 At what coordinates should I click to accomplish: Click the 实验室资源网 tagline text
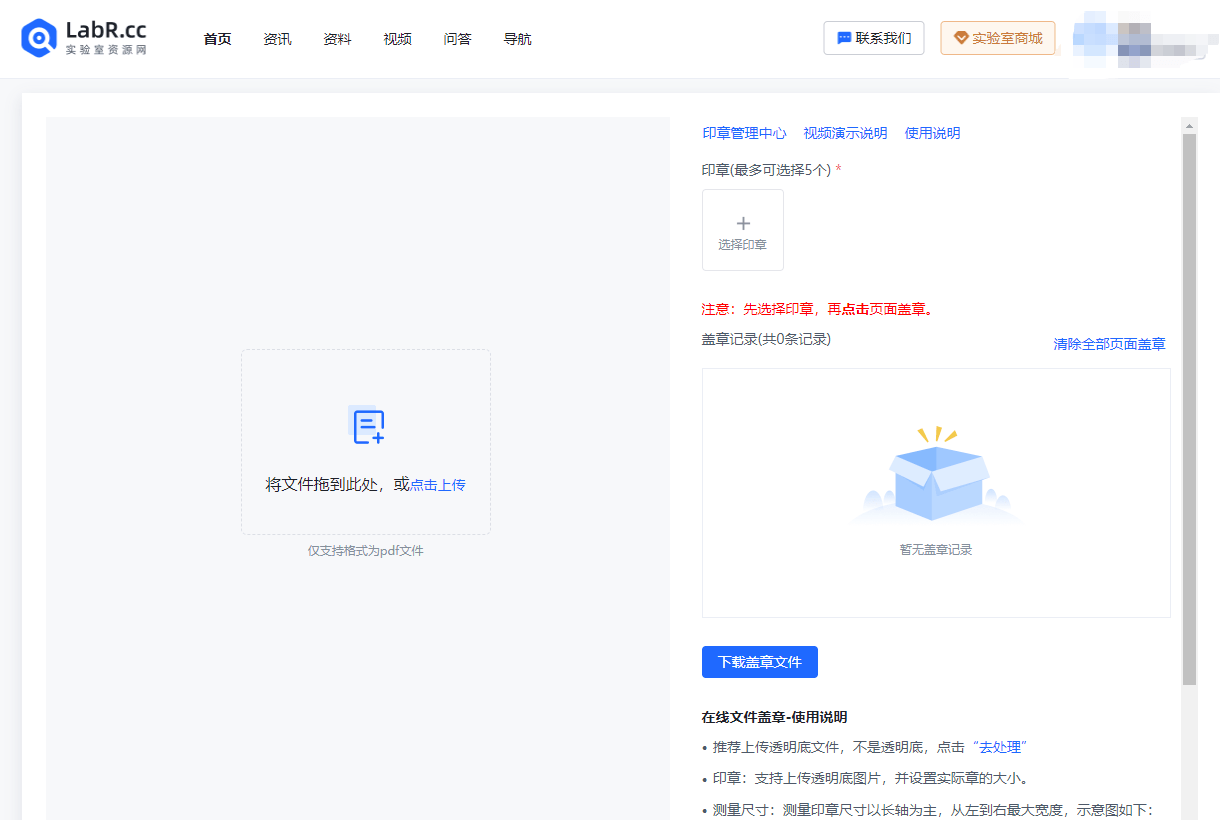(106, 50)
